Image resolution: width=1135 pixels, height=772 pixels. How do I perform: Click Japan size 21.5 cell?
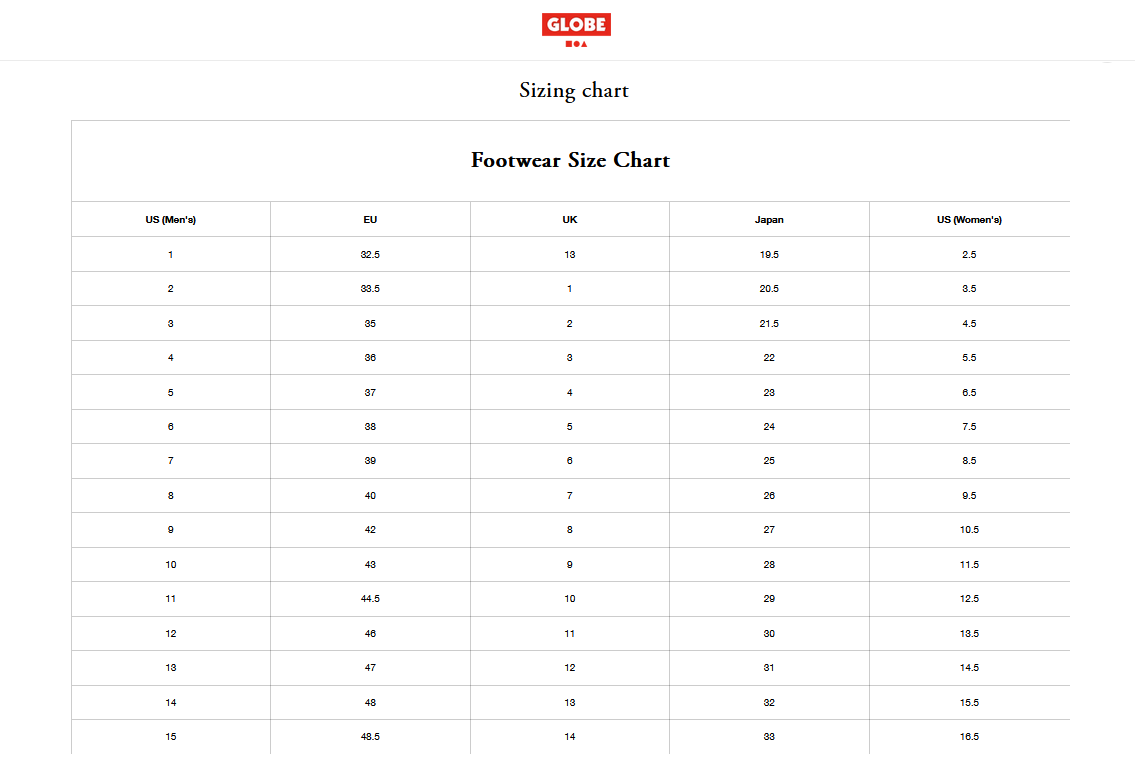click(769, 323)
